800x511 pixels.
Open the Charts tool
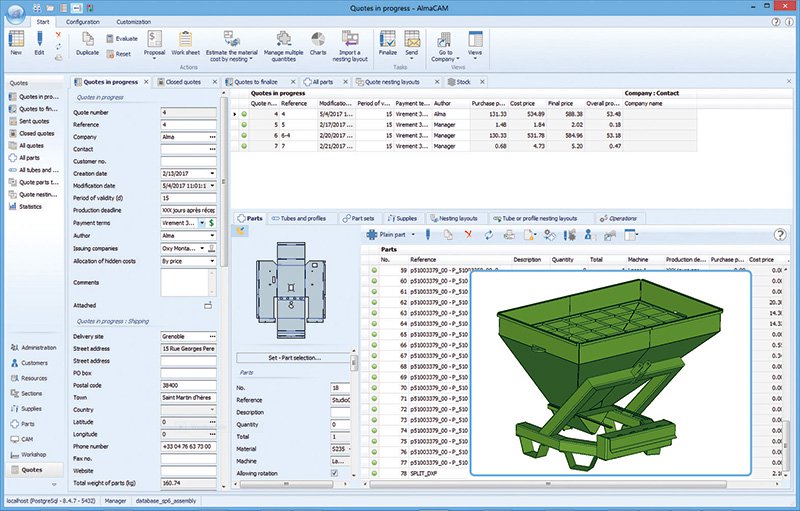click(318, 40)
